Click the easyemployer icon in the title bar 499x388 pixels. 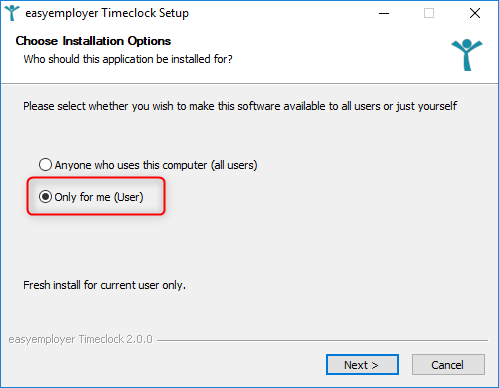pos(12,13)
